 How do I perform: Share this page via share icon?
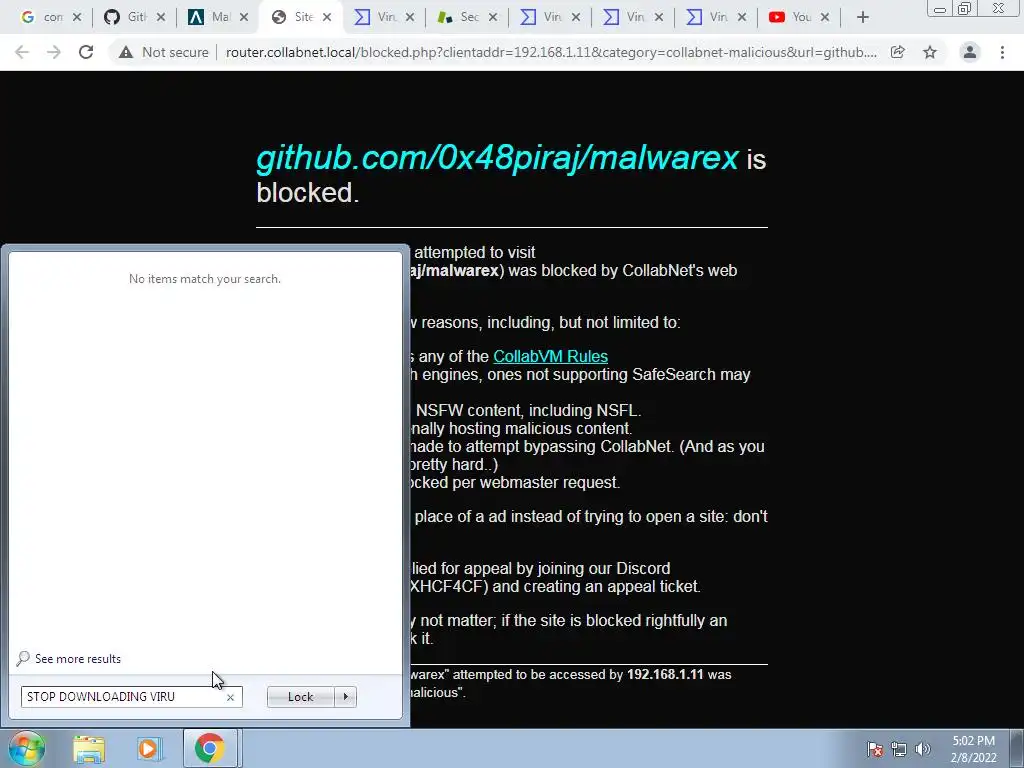[898, 52]
